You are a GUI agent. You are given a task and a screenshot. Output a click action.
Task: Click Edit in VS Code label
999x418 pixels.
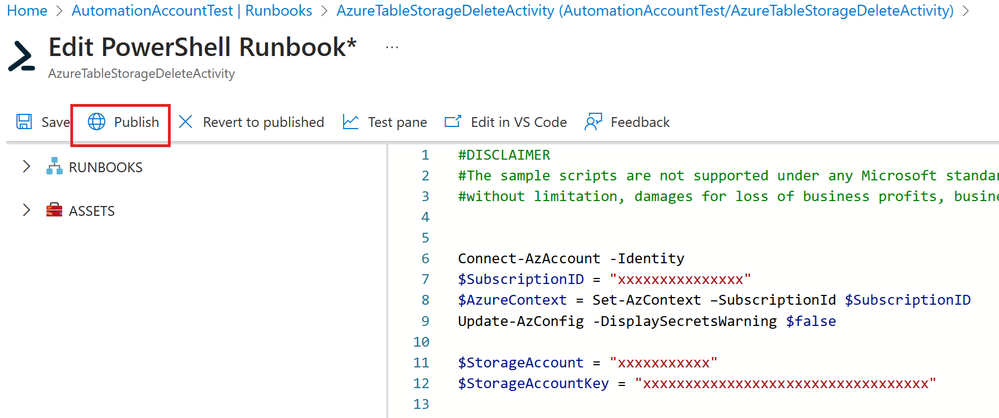(x=519, y=122)
